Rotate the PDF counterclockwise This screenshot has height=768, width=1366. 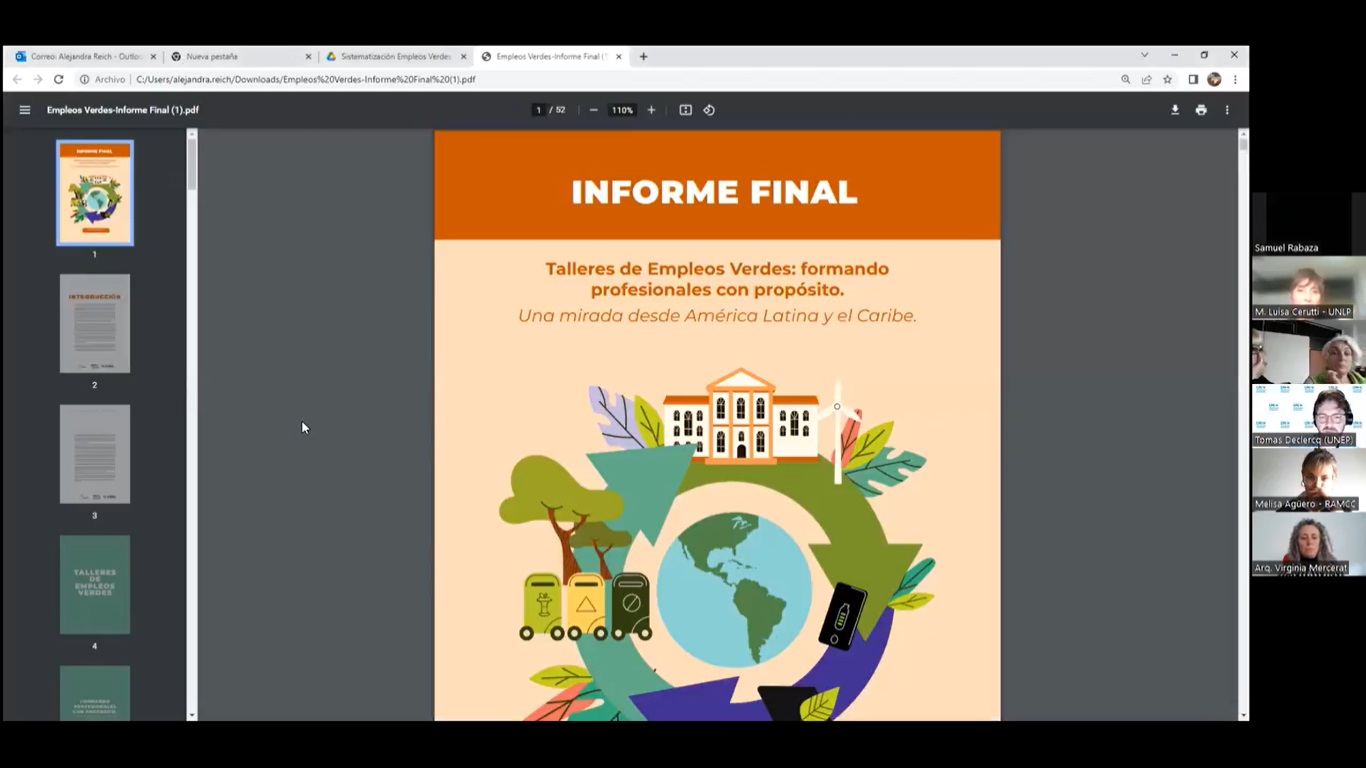coord(709,110)
